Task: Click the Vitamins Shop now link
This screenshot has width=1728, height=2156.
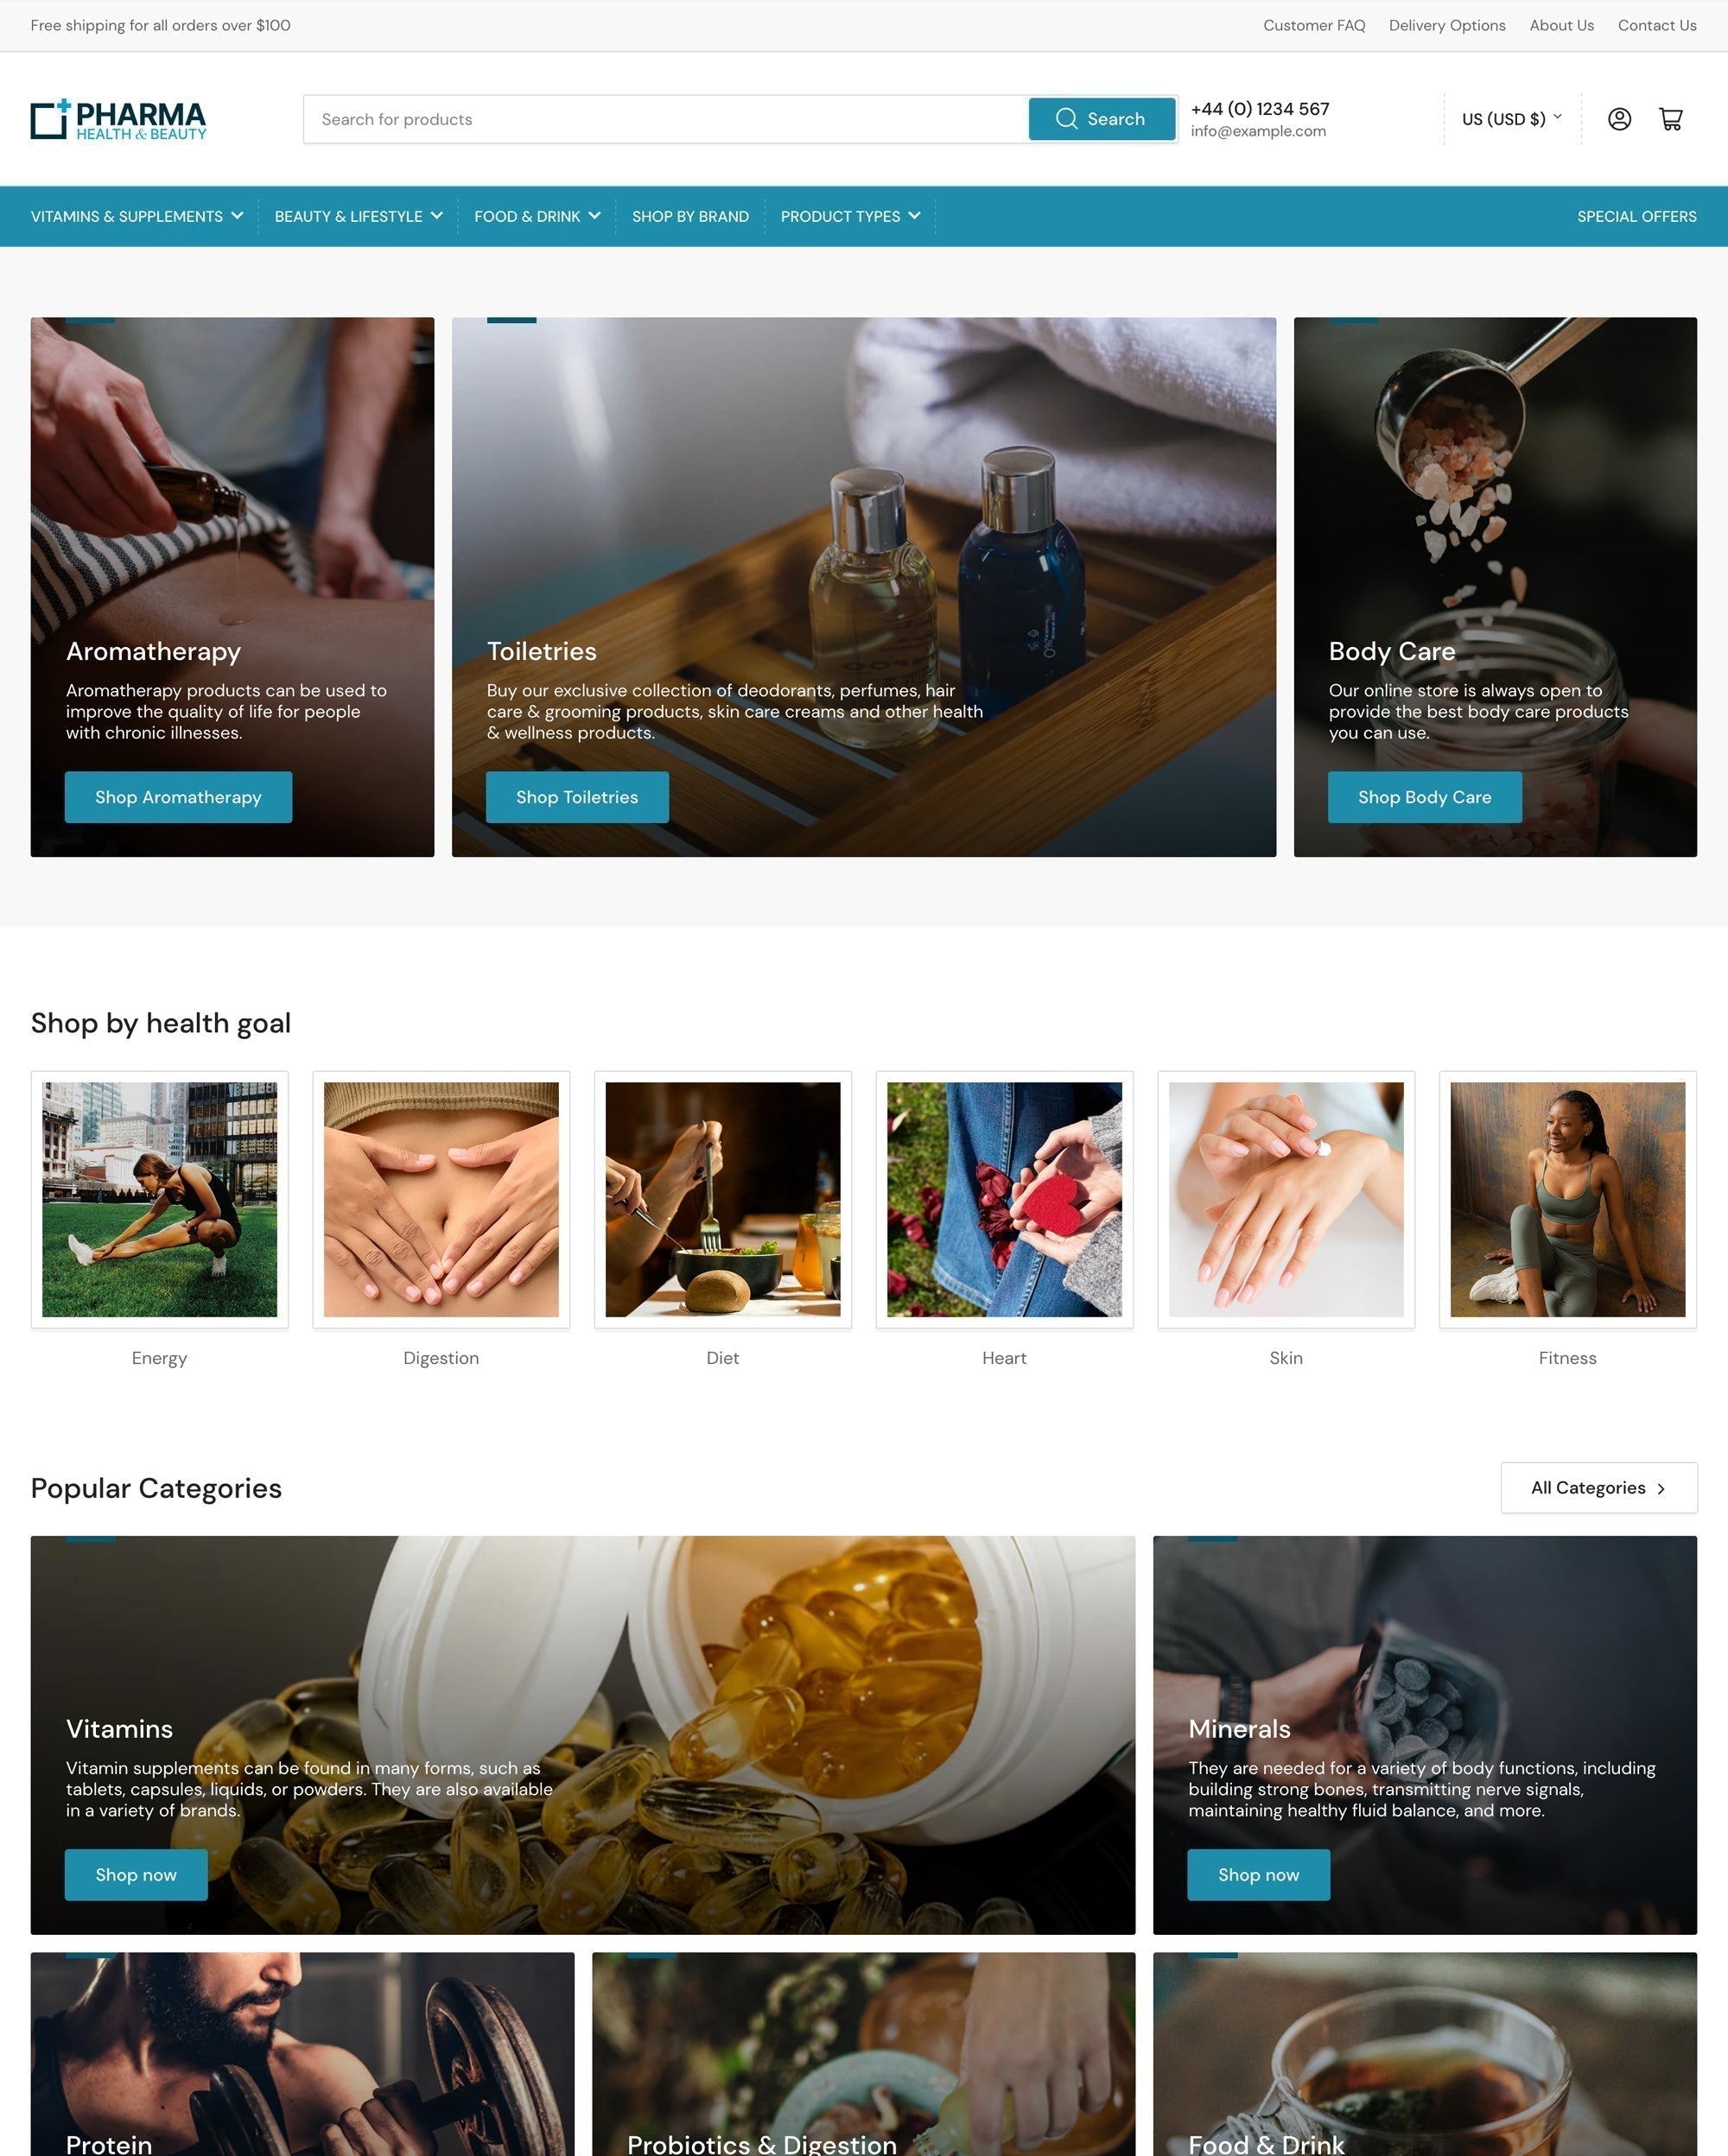Action: coord(136,1874)
